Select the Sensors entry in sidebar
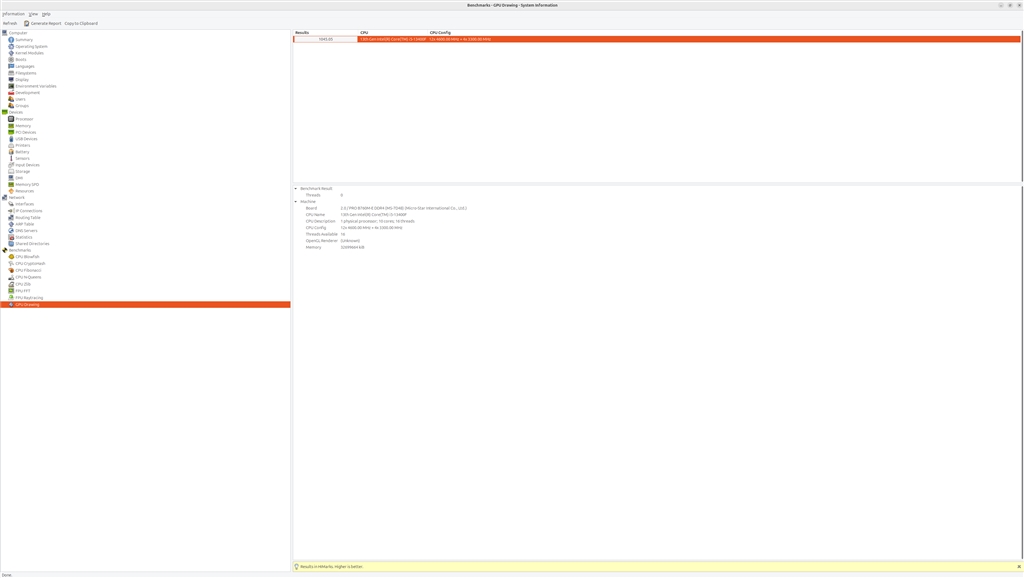 coord(23,158)
